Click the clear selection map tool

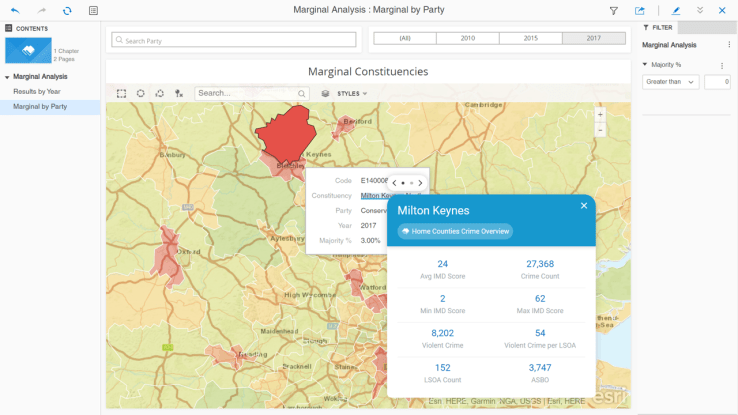point(179,94)
